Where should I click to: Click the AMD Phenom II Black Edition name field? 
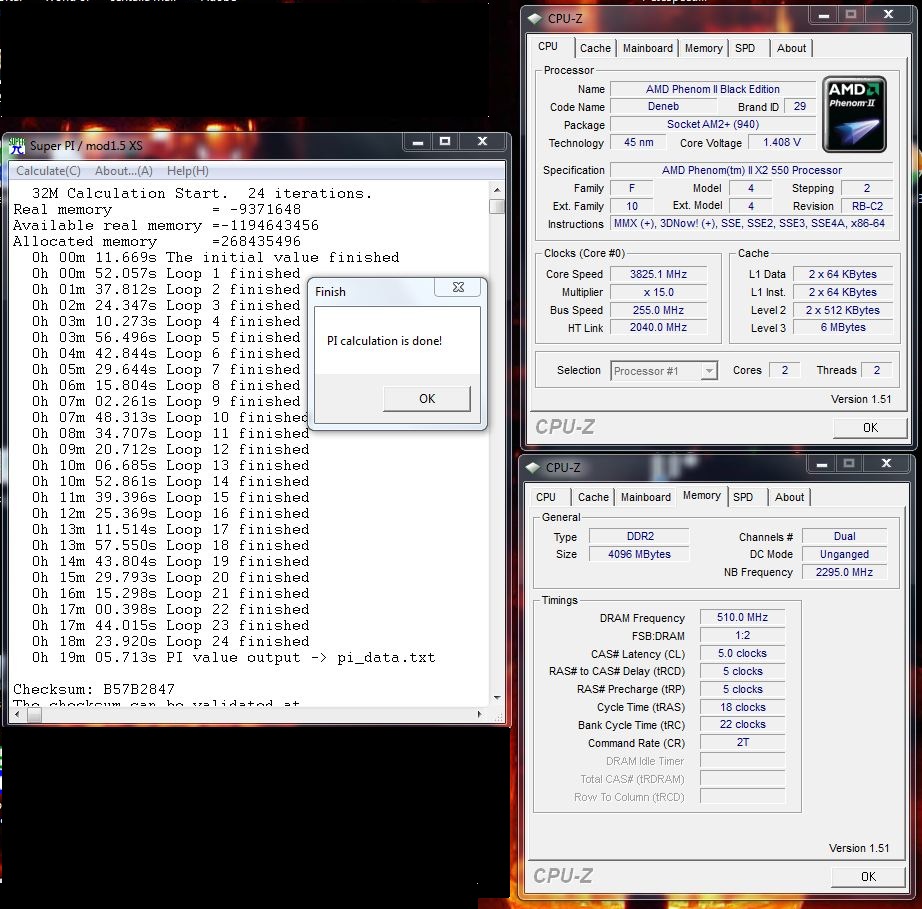(713, 89)
